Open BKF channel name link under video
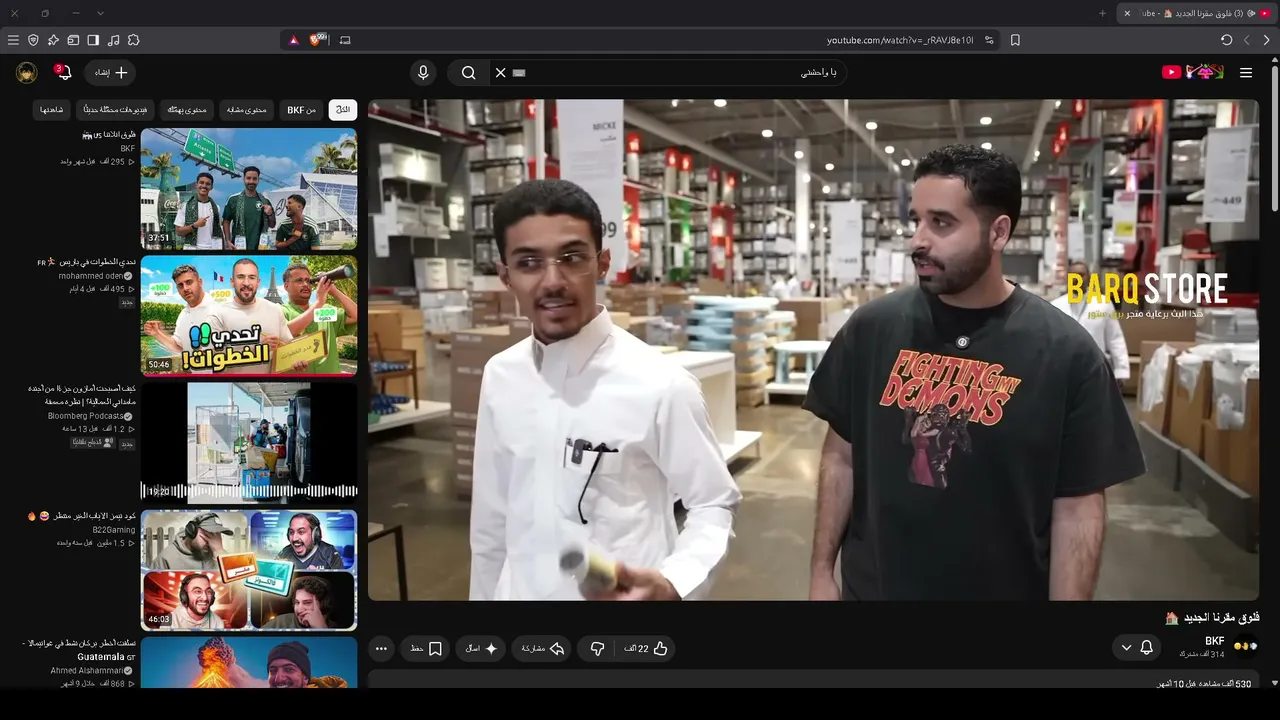This screenshot has height=720, width=1280. coord(1214,641)
